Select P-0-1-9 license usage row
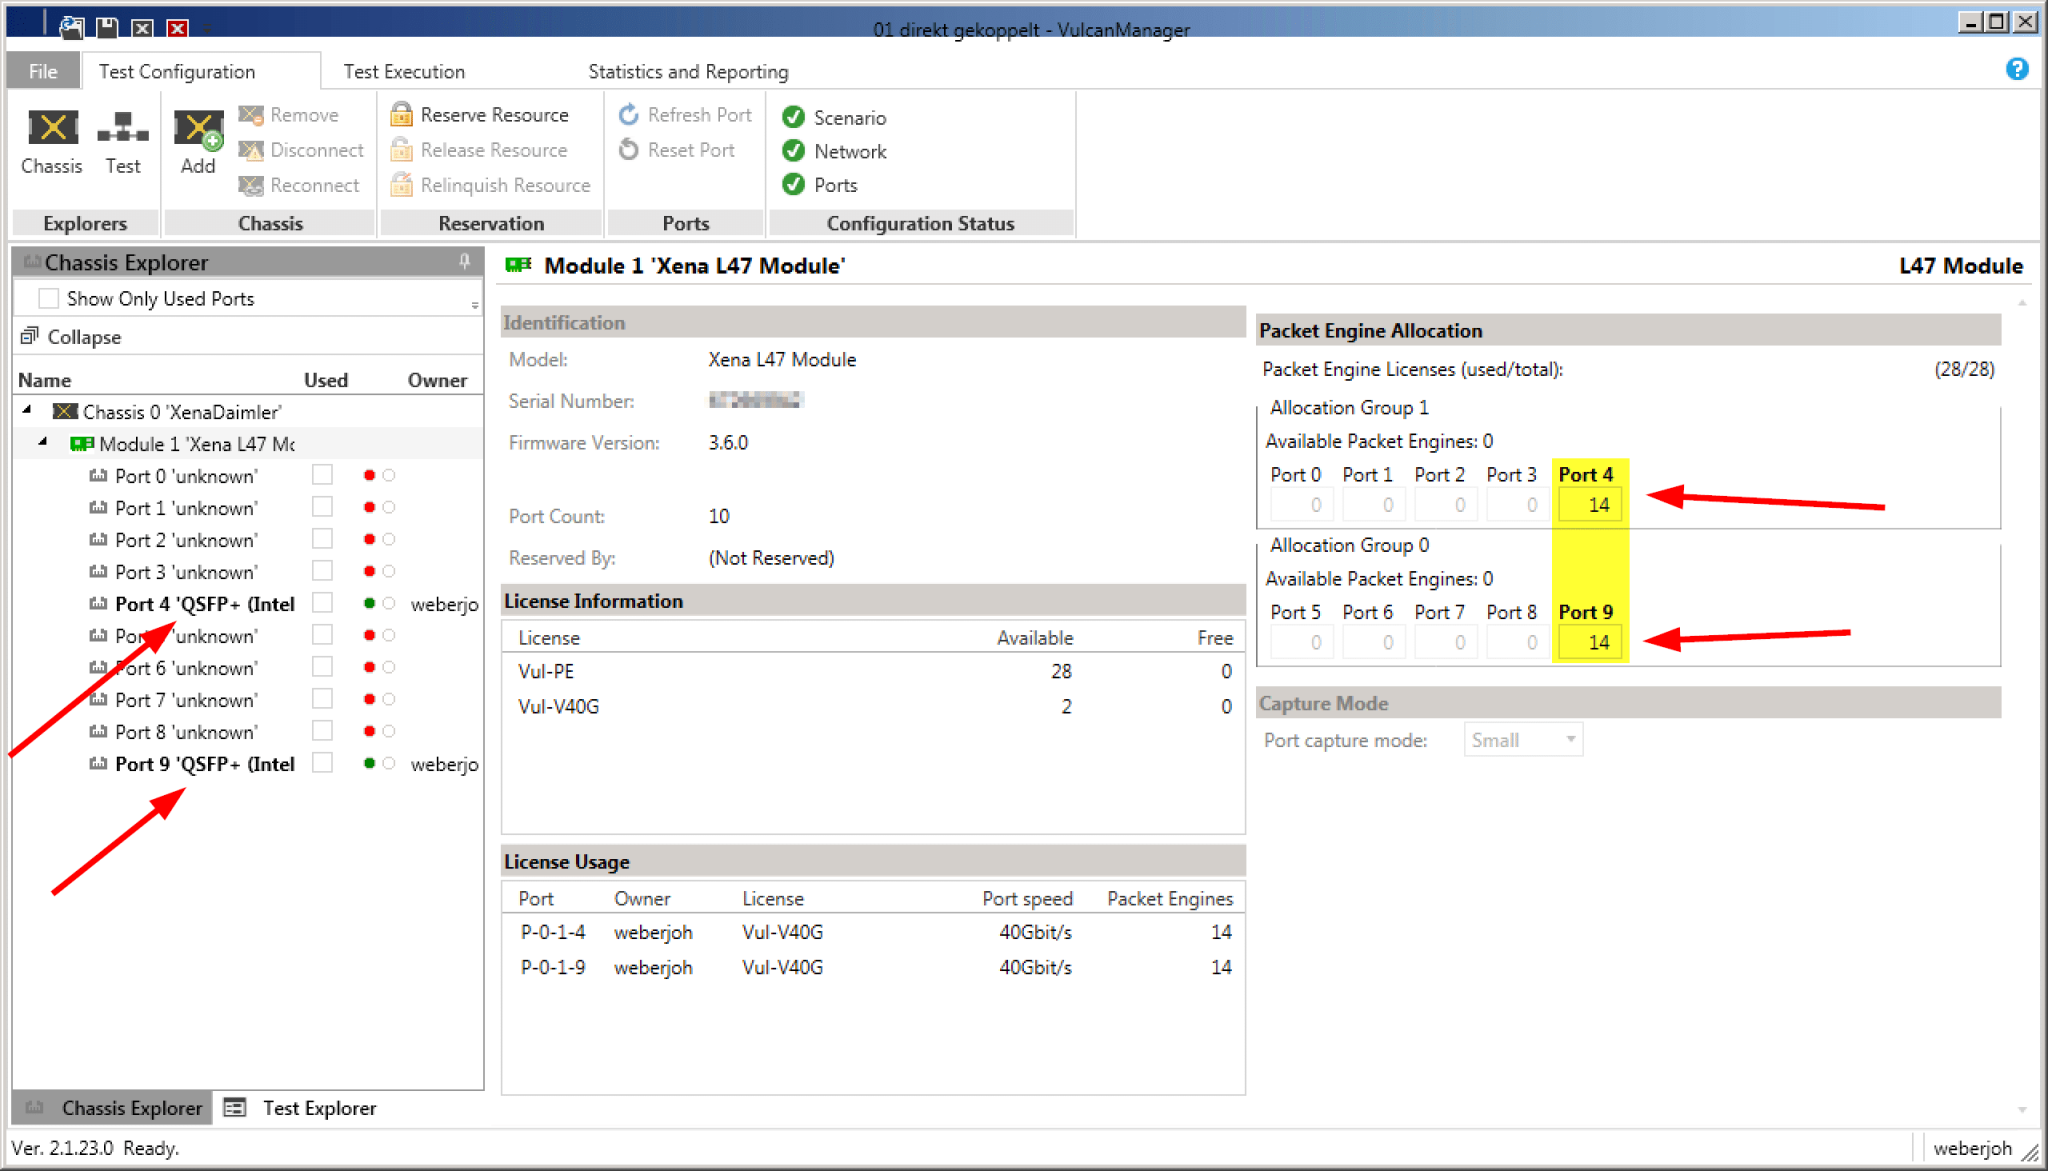 pos(874,967)
